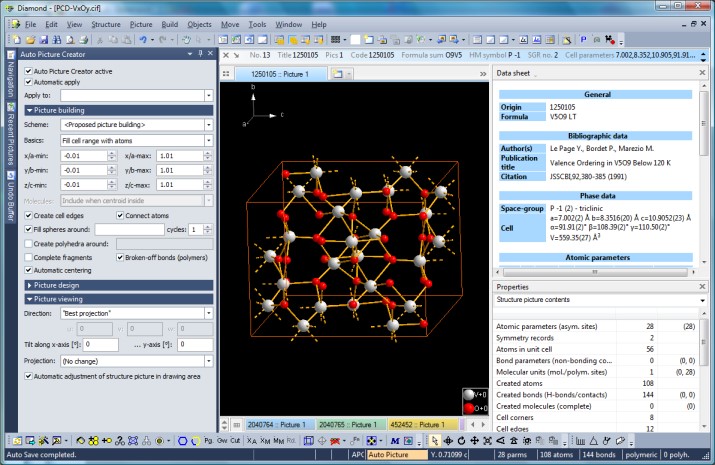
Task: Uncheck Auto Picture Creator active
Action: tap(28, 71)
